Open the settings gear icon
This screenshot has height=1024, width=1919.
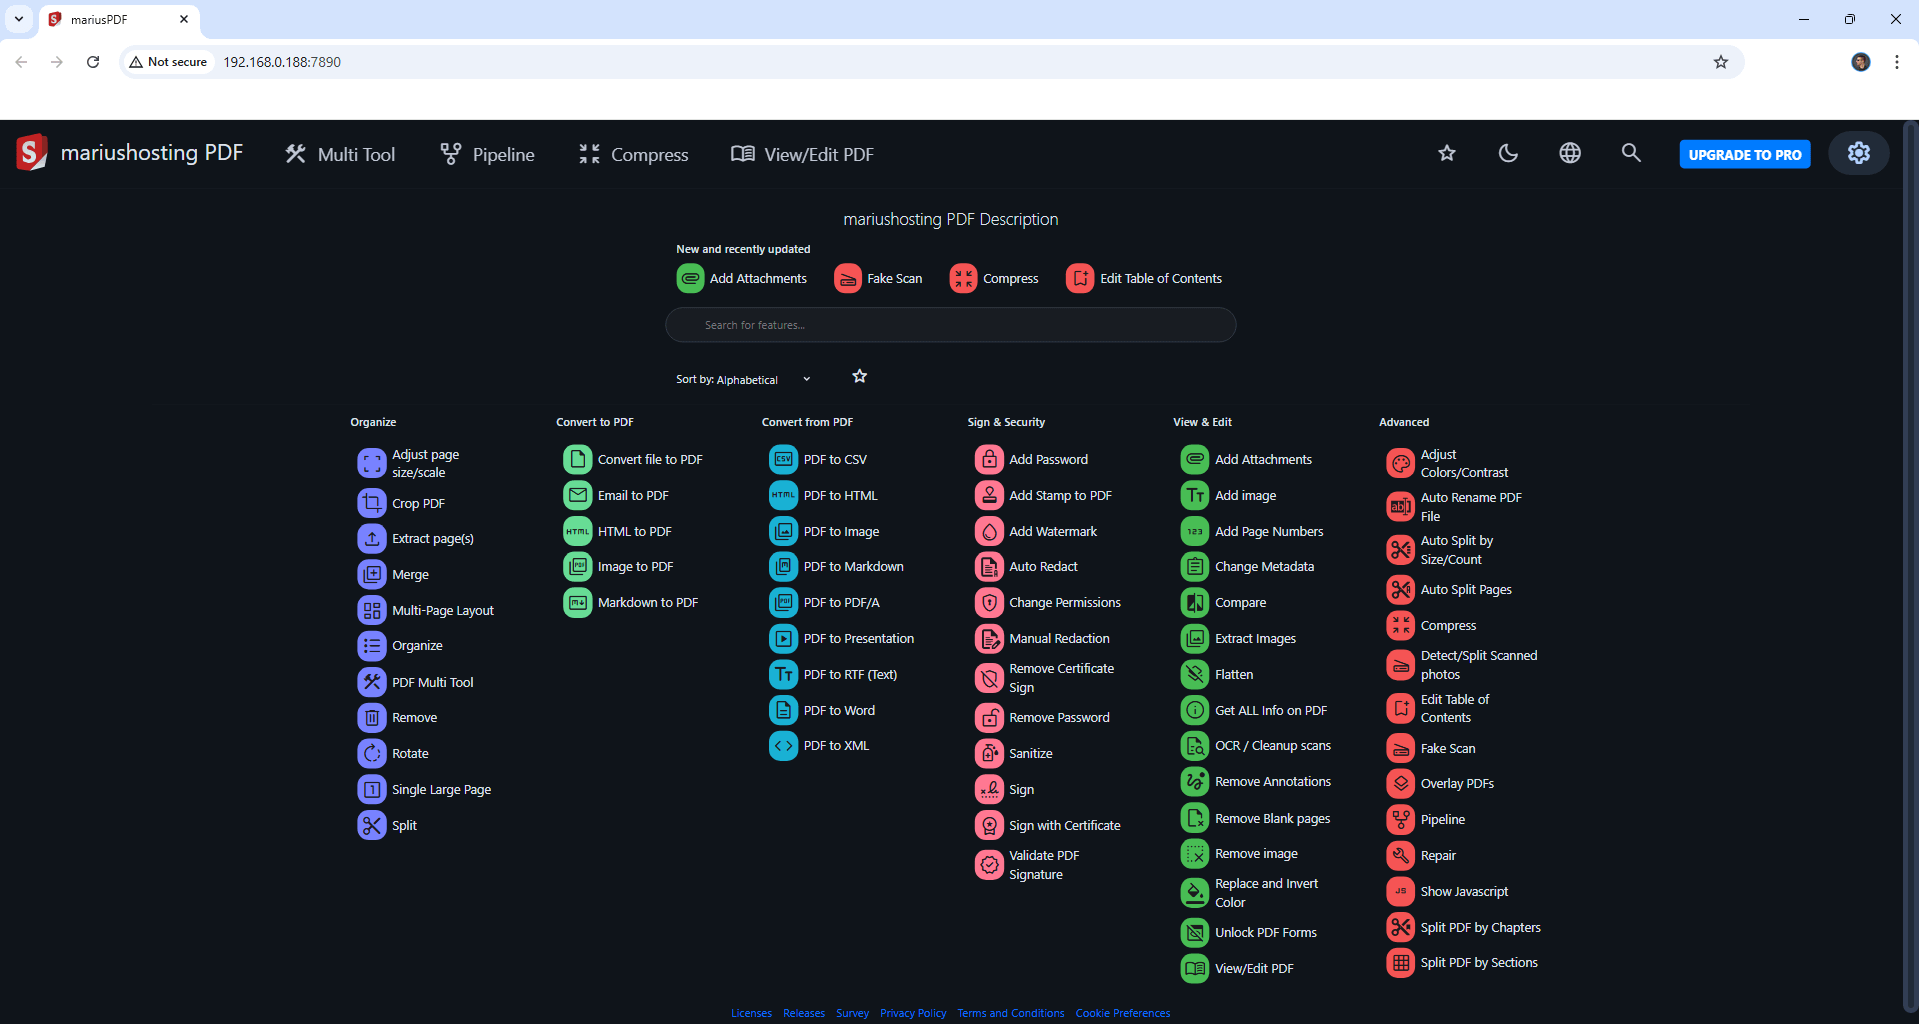1858,153
